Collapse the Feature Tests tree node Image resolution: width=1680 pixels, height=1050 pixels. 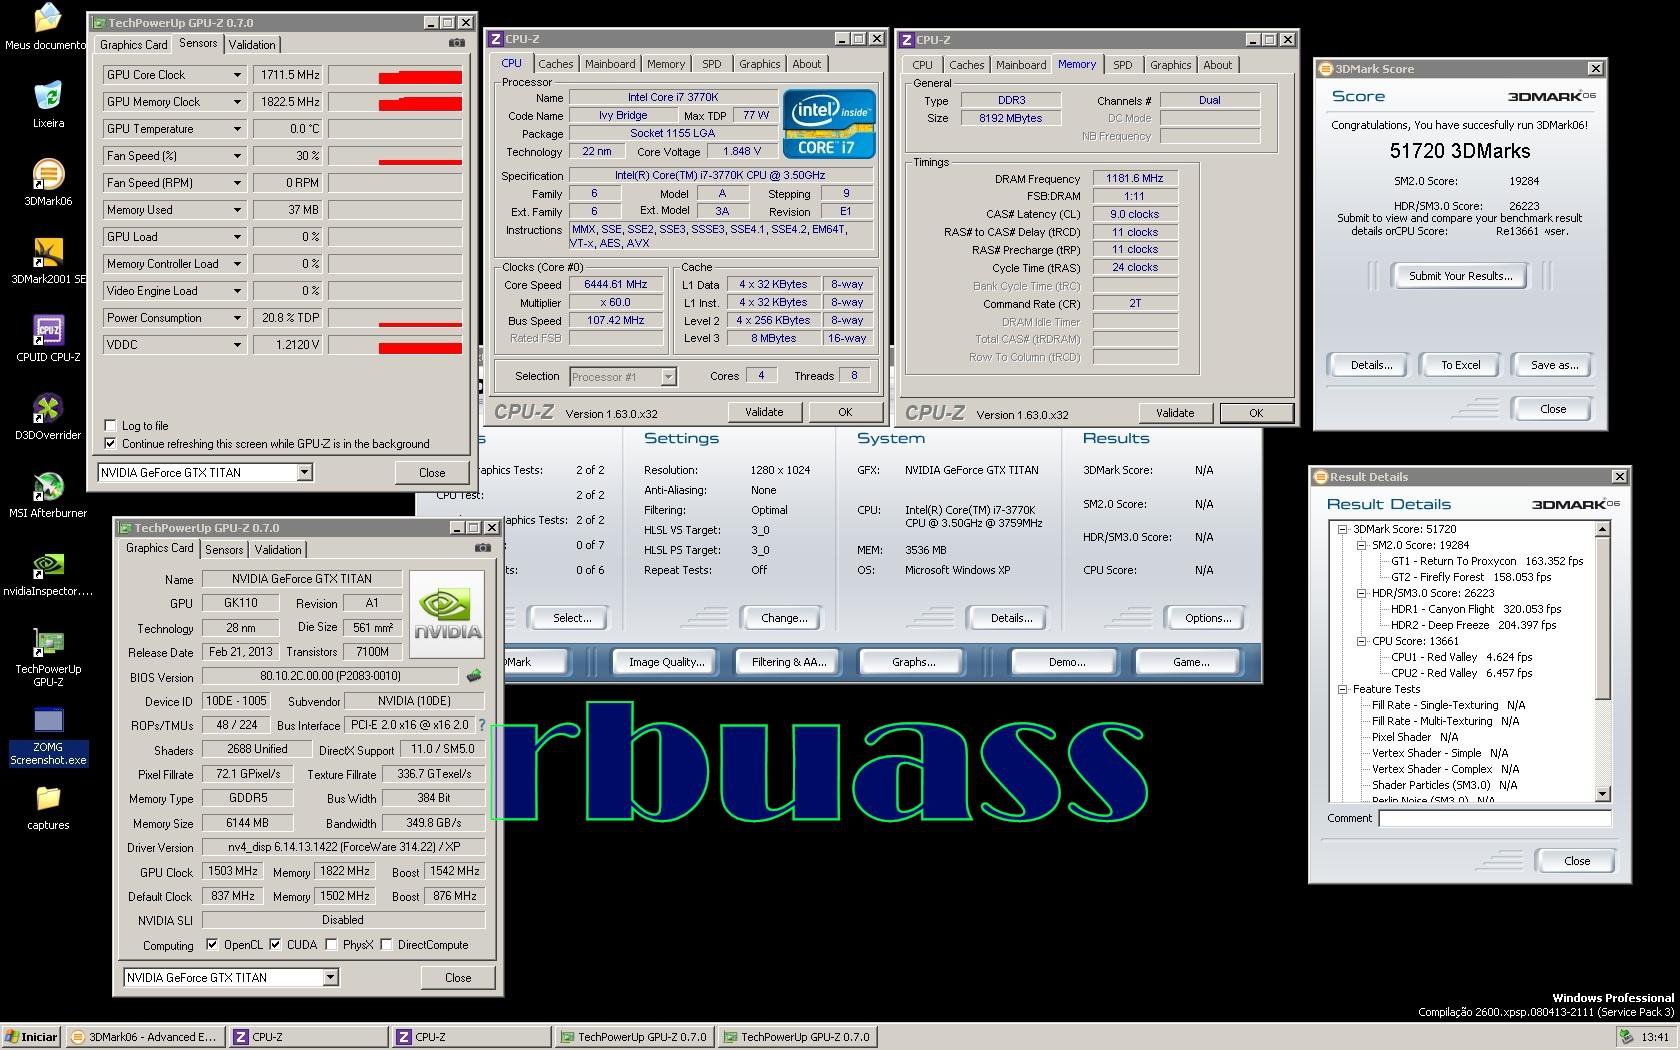[x=1342, y=689]
